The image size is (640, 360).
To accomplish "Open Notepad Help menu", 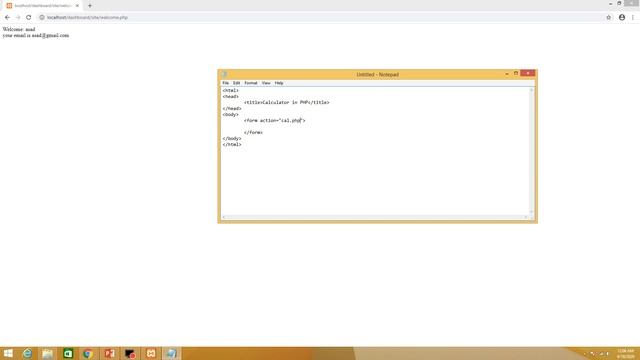I will click(279, 83).
